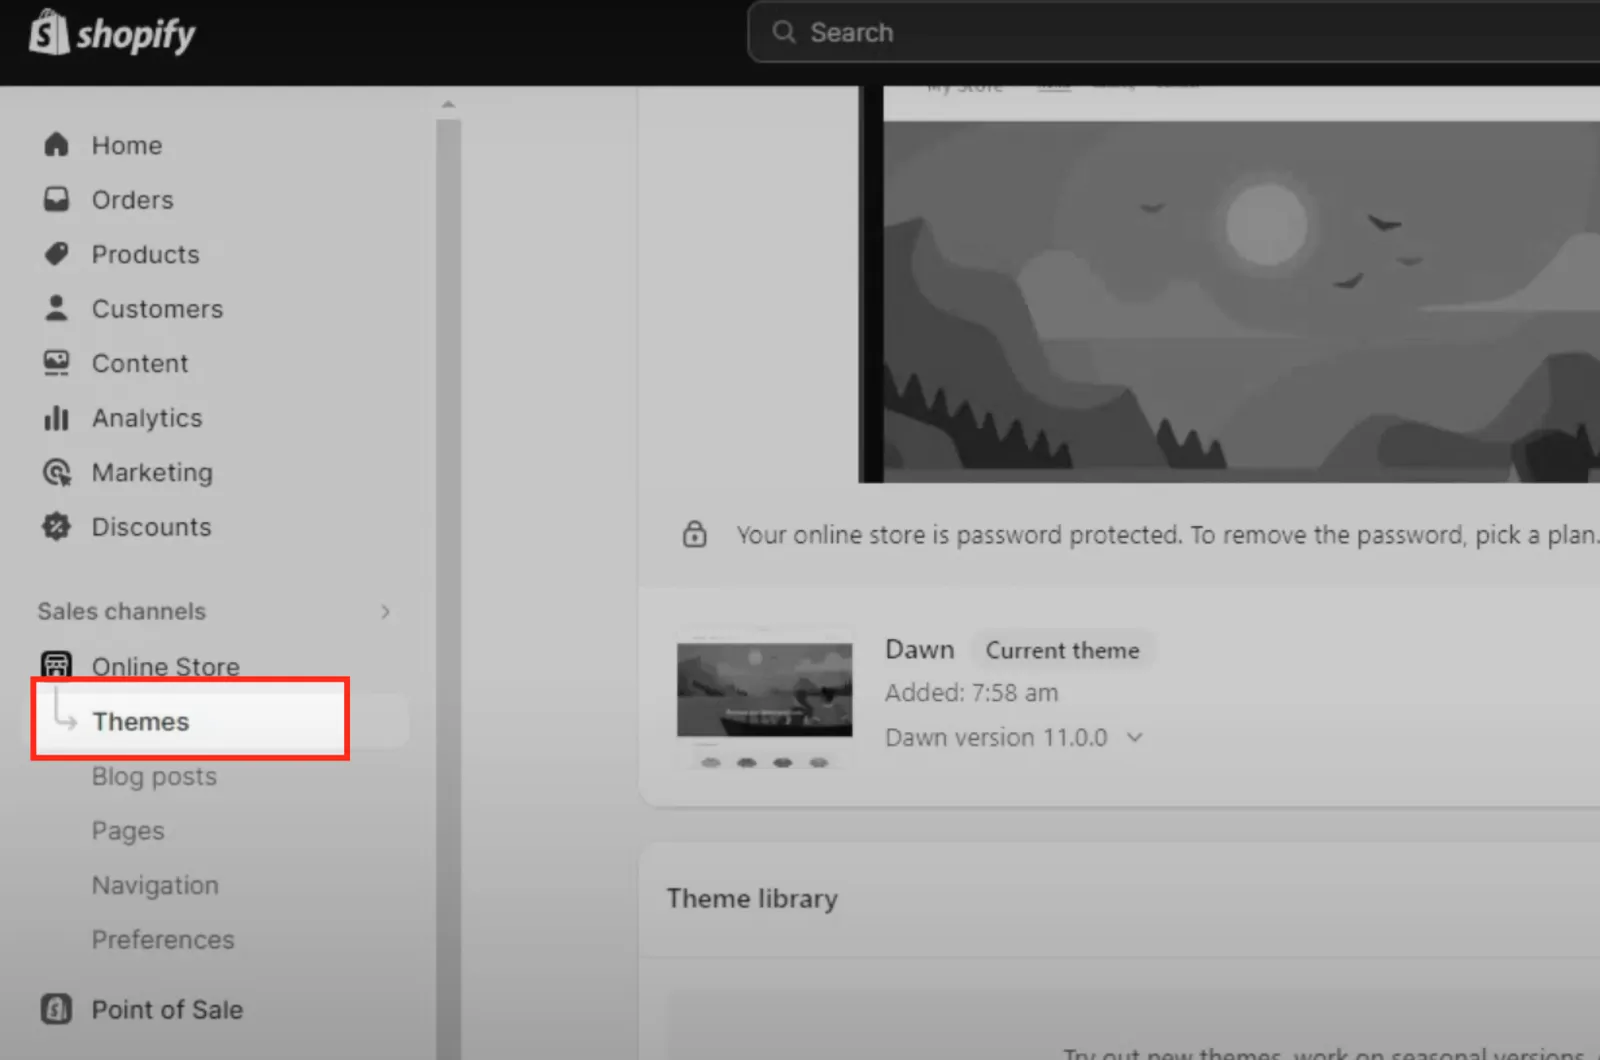The height and width of the screenshot is (1060, 1600).
Task: Click the Shopify logo icon
Action: pos(47,32)
